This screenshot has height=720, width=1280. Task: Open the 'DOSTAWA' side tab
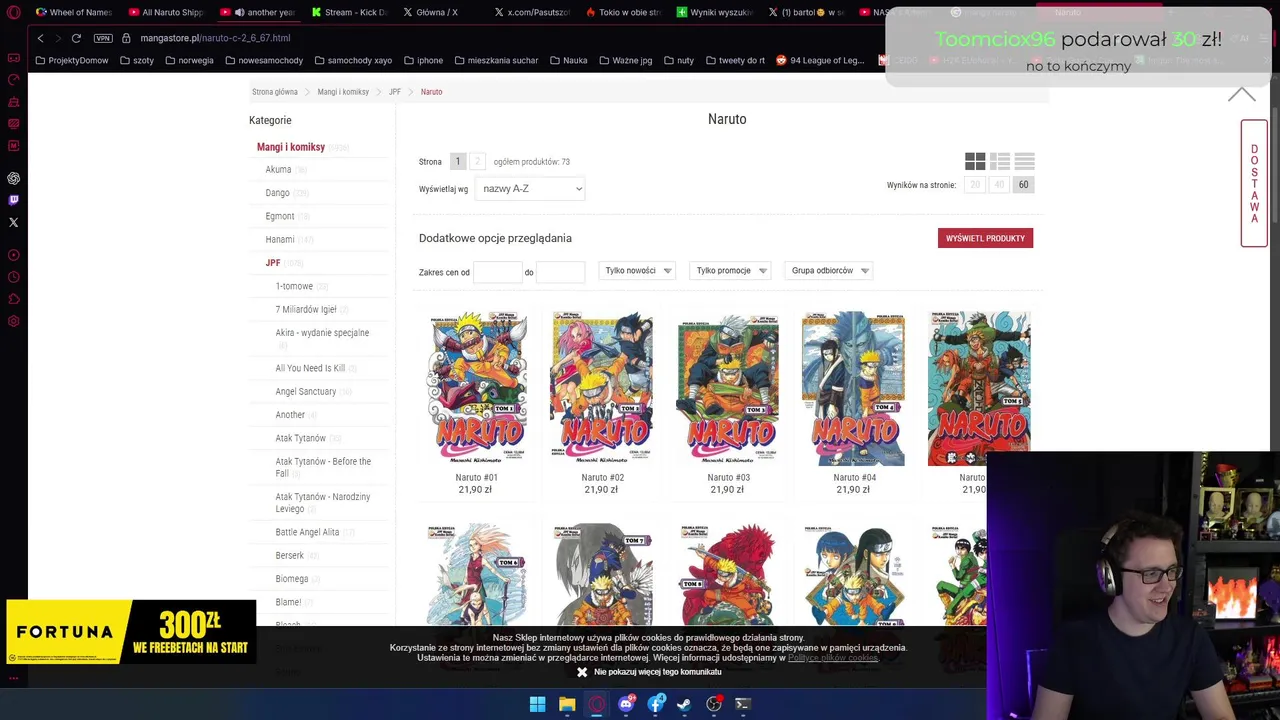coord(1254,183)
